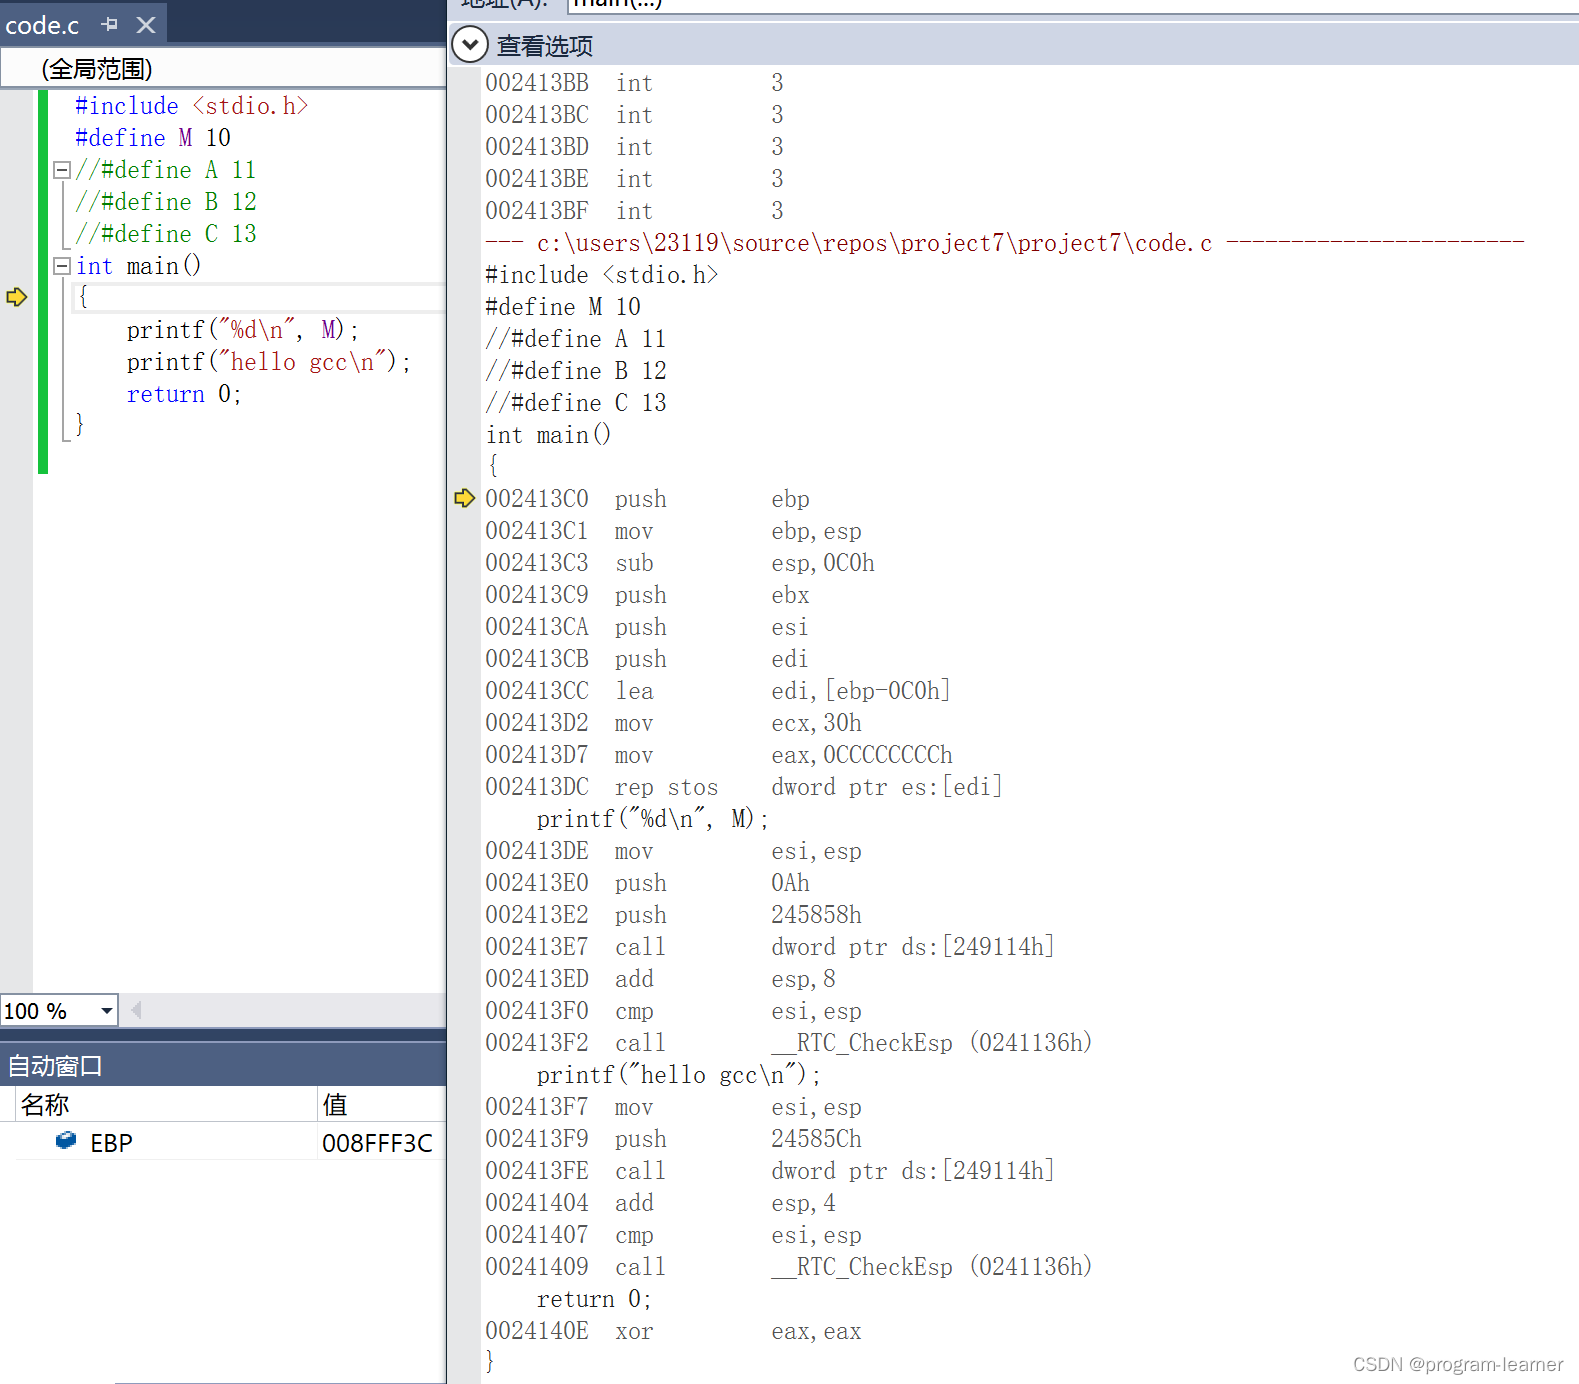Click disassembly line 002413BB int 3
The width and height of the screenshot is (1579, 1384).
tap(635, 83)
